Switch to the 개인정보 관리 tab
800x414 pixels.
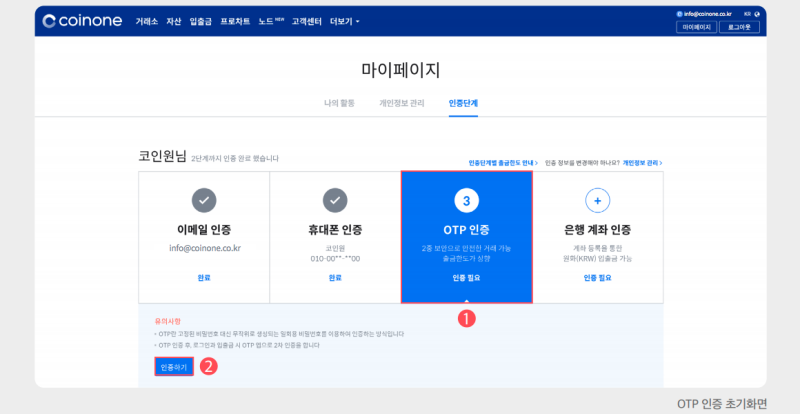402,103
